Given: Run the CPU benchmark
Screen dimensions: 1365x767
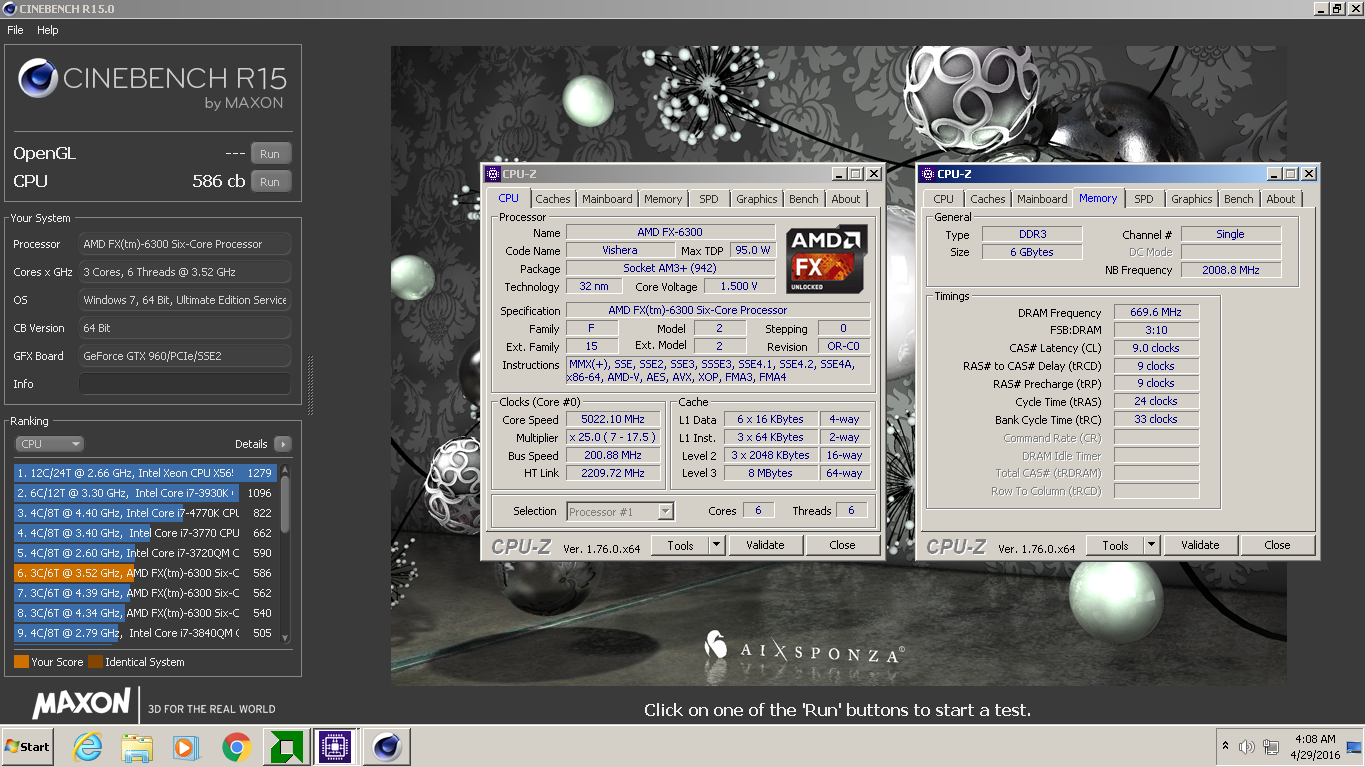Looking at the screenshot, I should tap(270, 182).
